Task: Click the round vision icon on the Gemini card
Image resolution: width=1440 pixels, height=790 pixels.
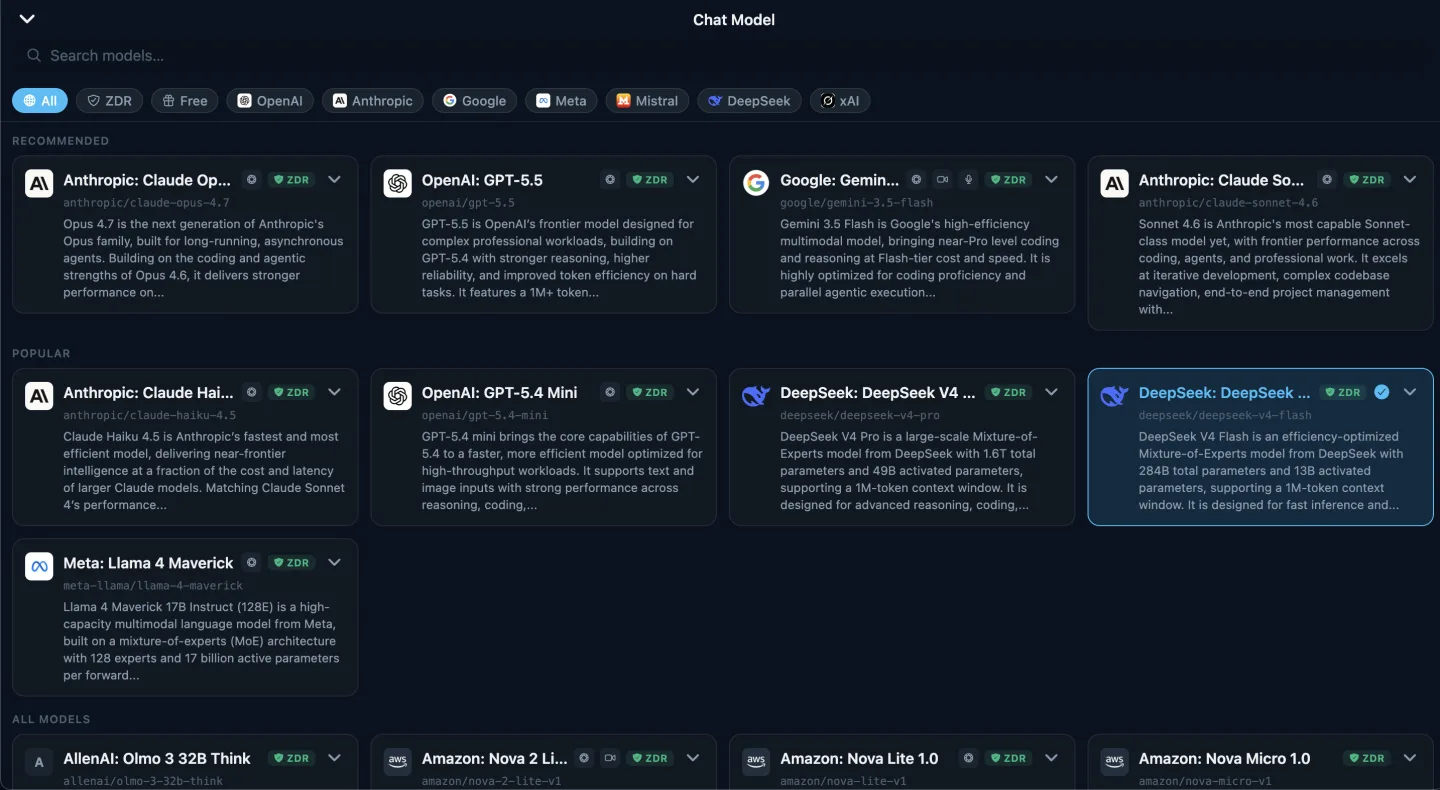Action: (916, 180)
